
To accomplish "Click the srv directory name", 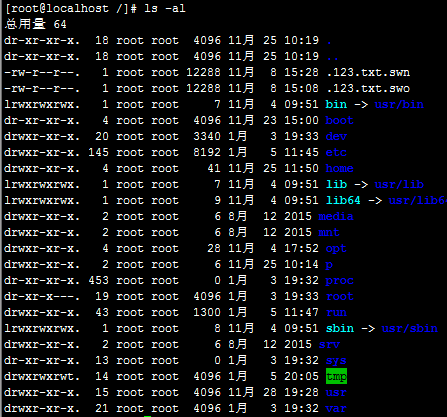I will click(x=329, y=344).
